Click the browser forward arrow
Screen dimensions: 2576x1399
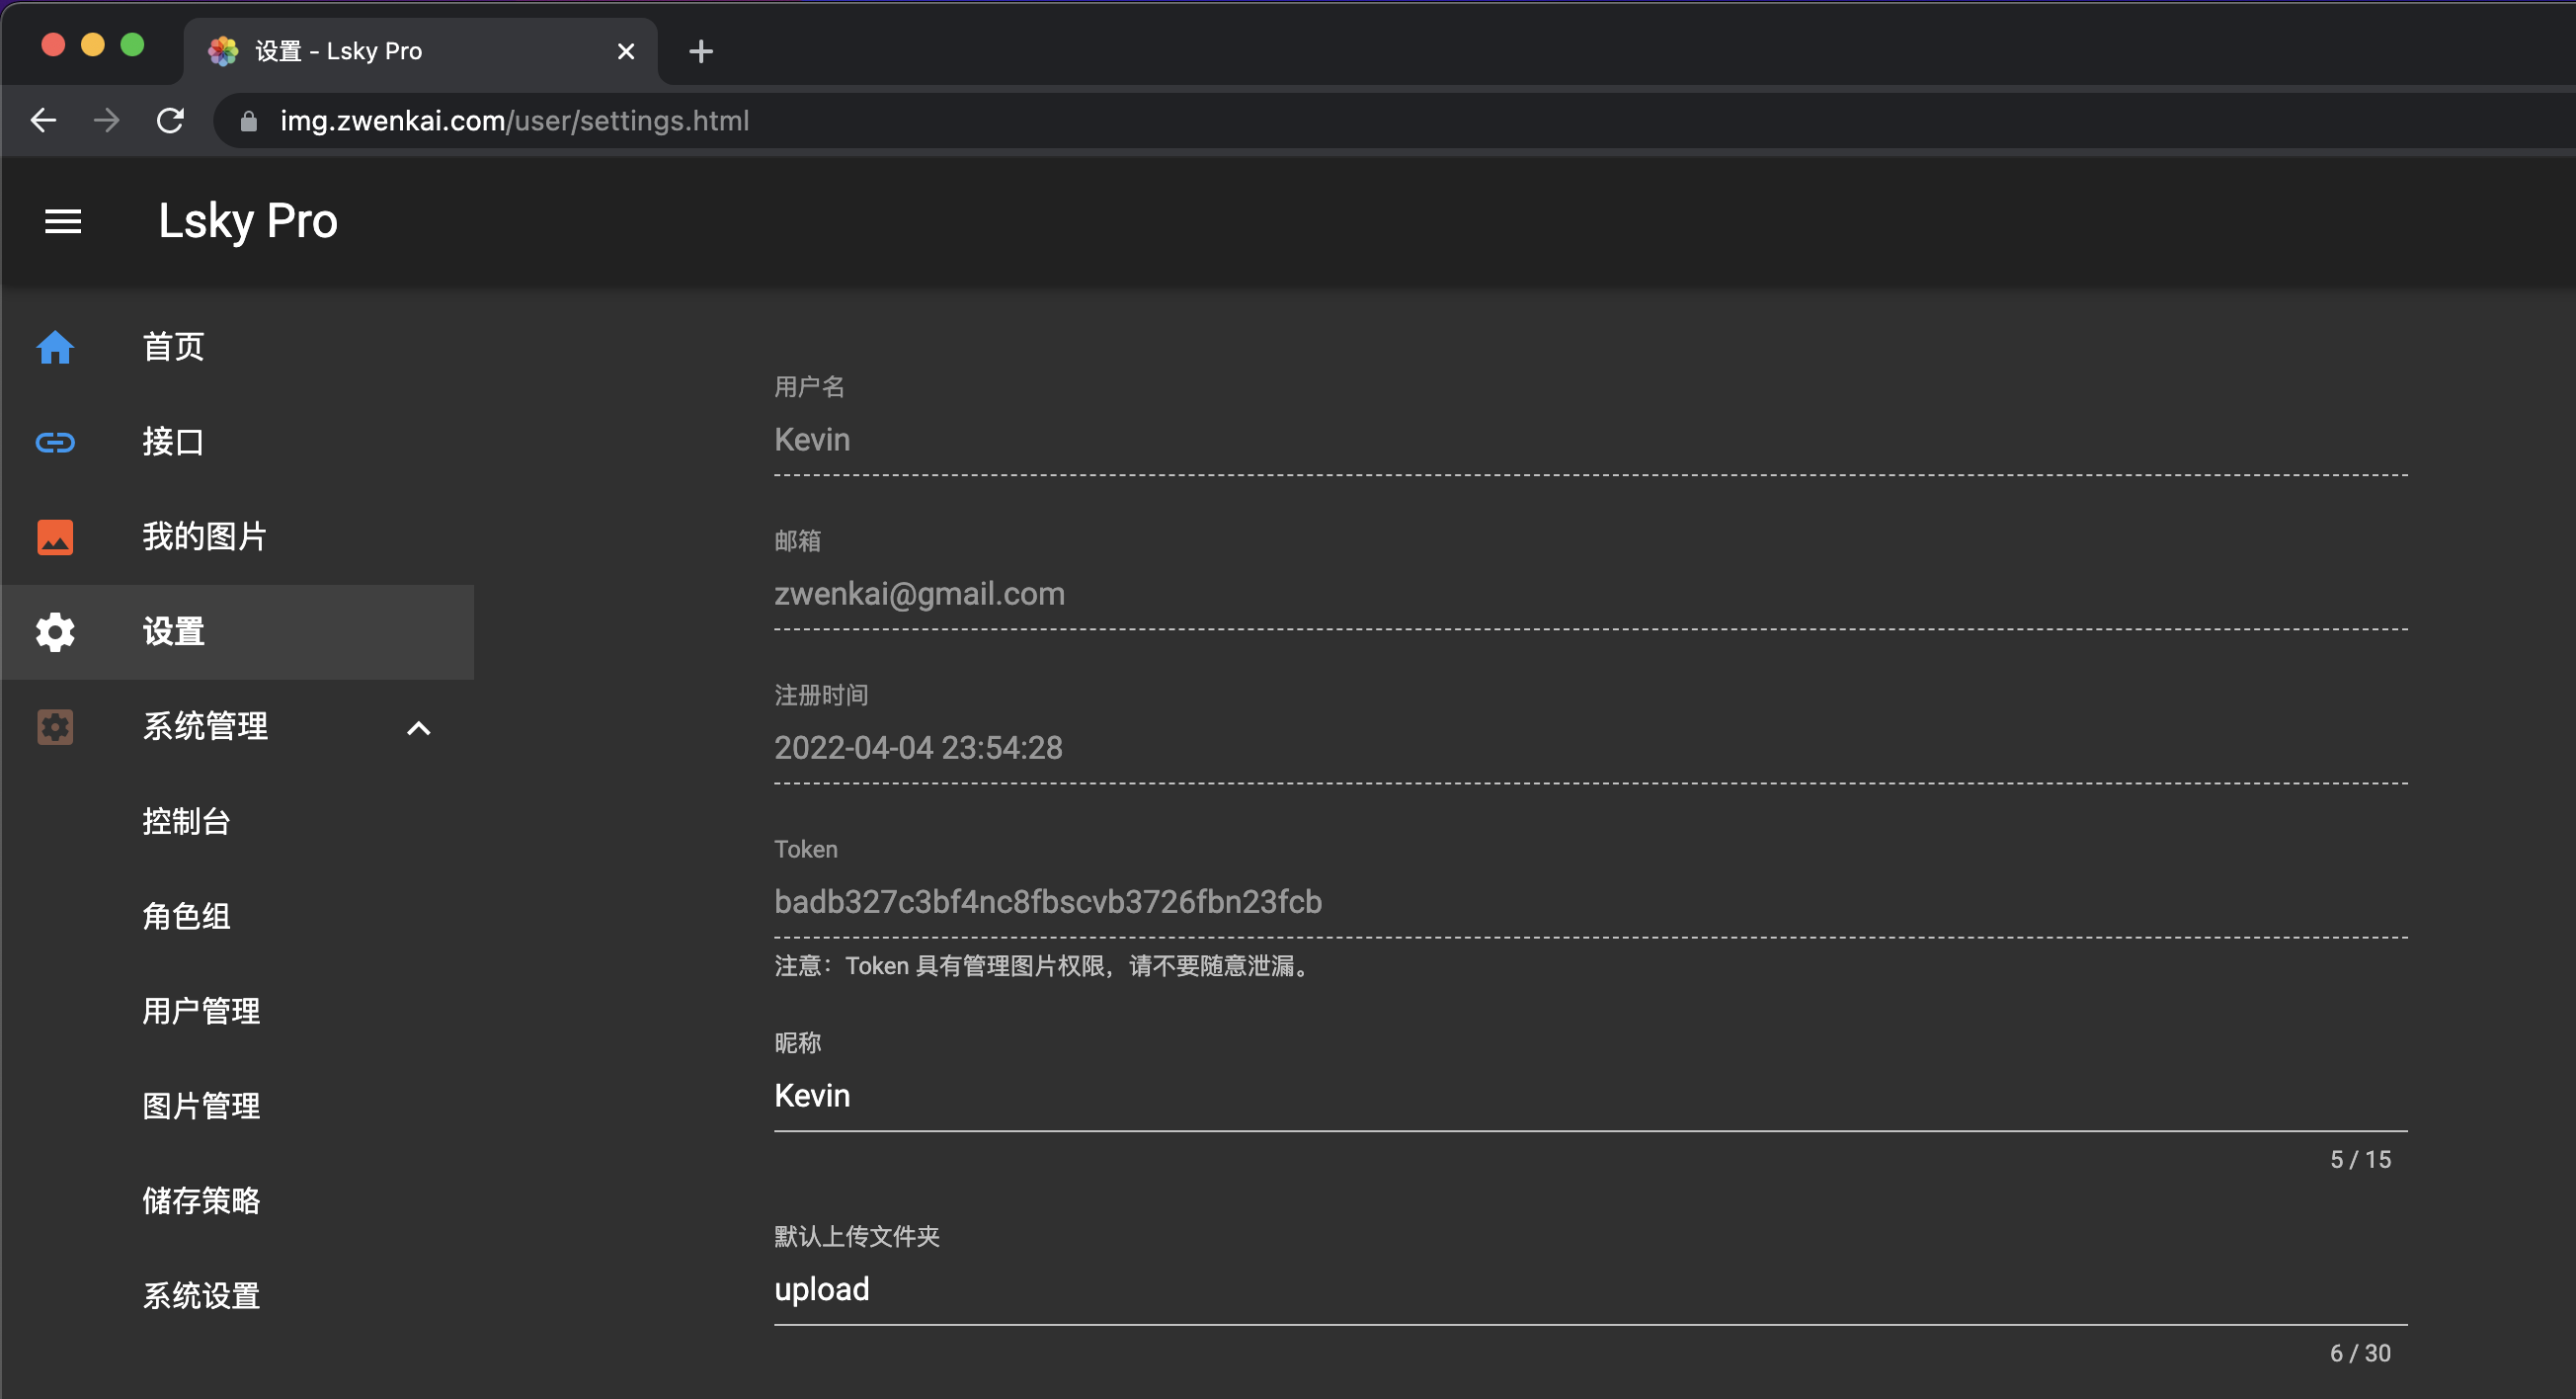pos(106,121)
